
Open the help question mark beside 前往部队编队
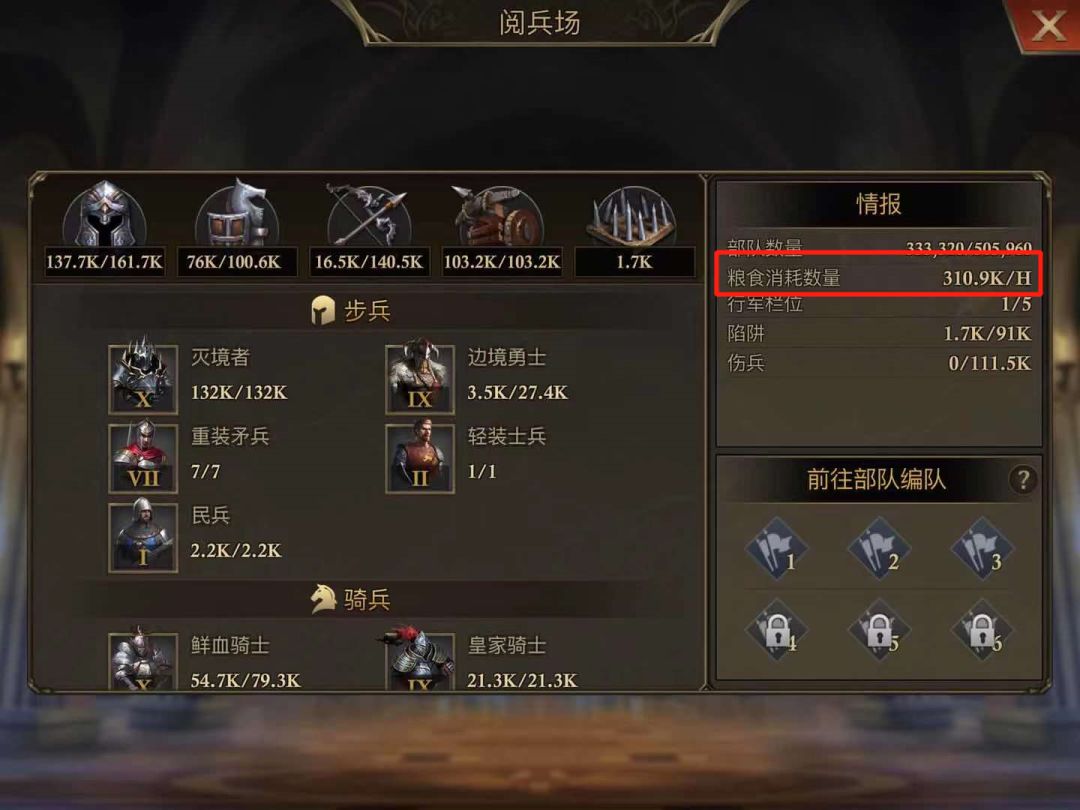click(x=1023, y=479)
